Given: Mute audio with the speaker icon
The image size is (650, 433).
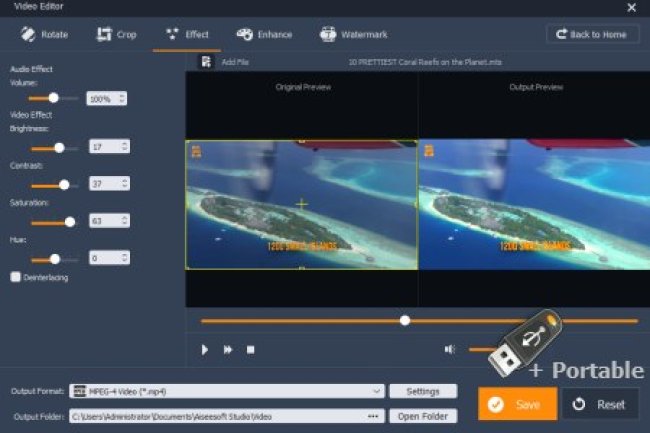Looking at the screenshot, I should tap(450, 350).
